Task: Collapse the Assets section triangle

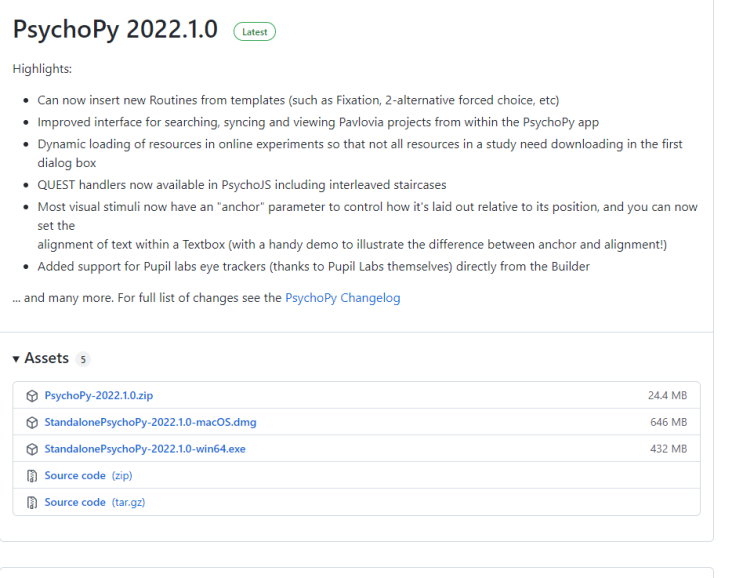Action: 16,358
